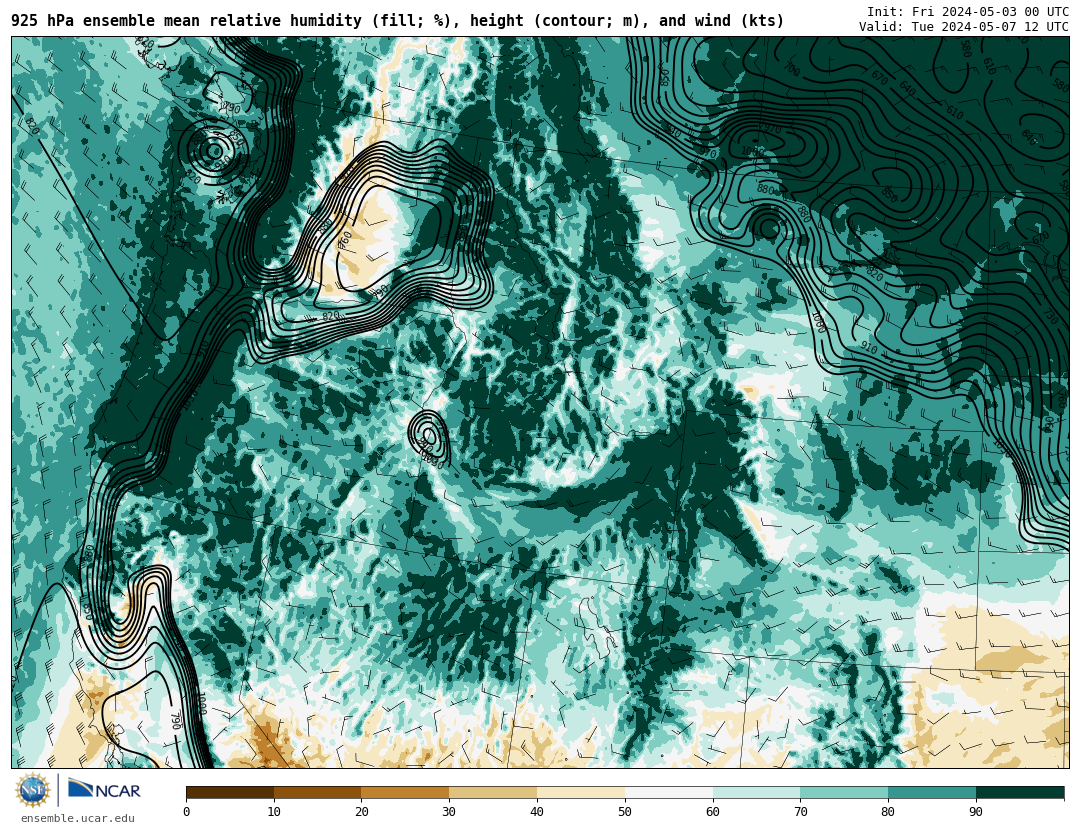Pick the brown 10–20% colorbar segment
Screen dimensions: 1080x831
(318, 793)
